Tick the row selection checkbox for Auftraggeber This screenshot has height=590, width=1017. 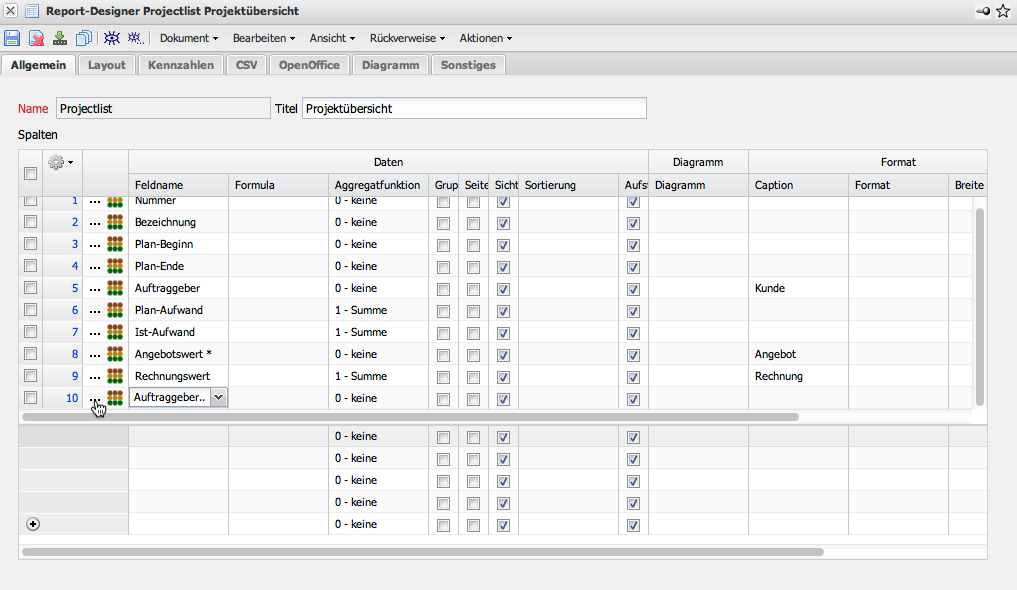[30, 288]
